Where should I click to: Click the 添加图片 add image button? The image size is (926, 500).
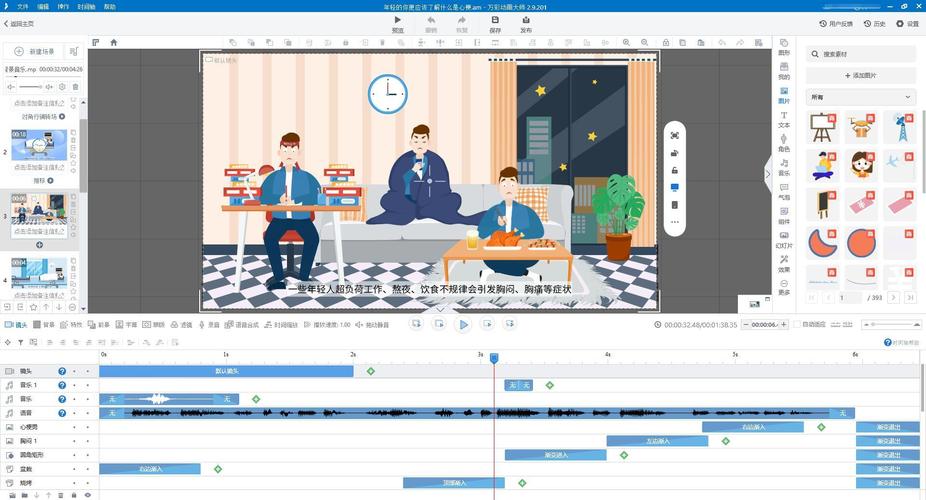tap(860, 76)
